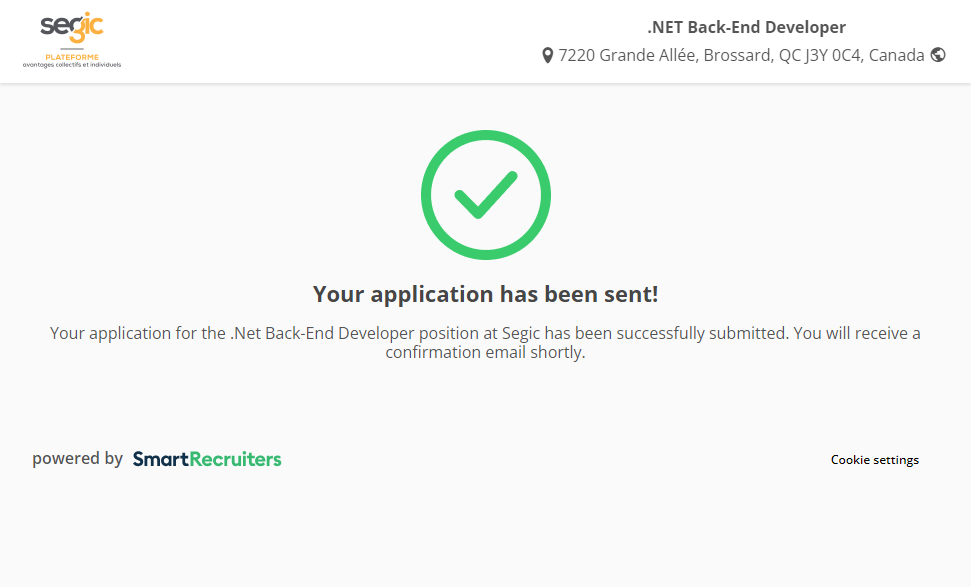Screen dimensions: 971x587
Task: Open Cookie settings
Action: click(x=875, y=460)
